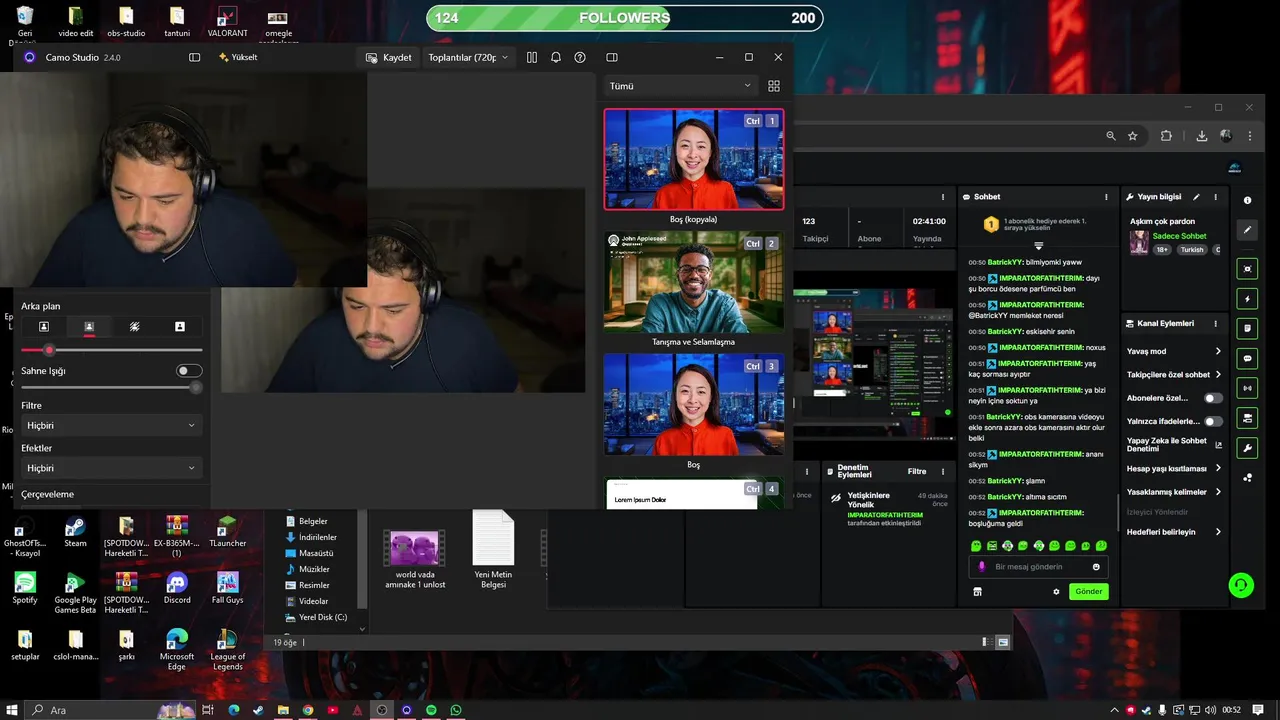Open Kanal Eylemleri panel three-dot menu
Viewport: 1280px width, 720px height.
(1216, 324)
